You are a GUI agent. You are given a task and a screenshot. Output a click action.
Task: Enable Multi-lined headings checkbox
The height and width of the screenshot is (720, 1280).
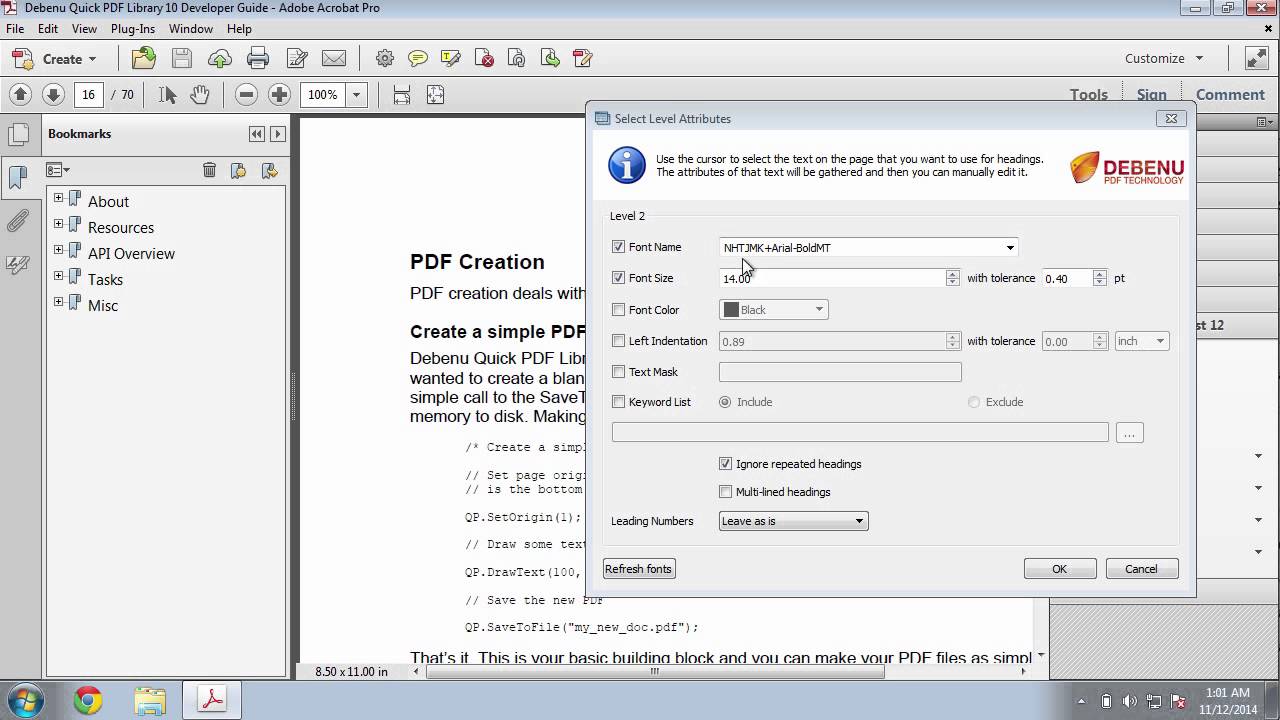click(x=726, y=492)
